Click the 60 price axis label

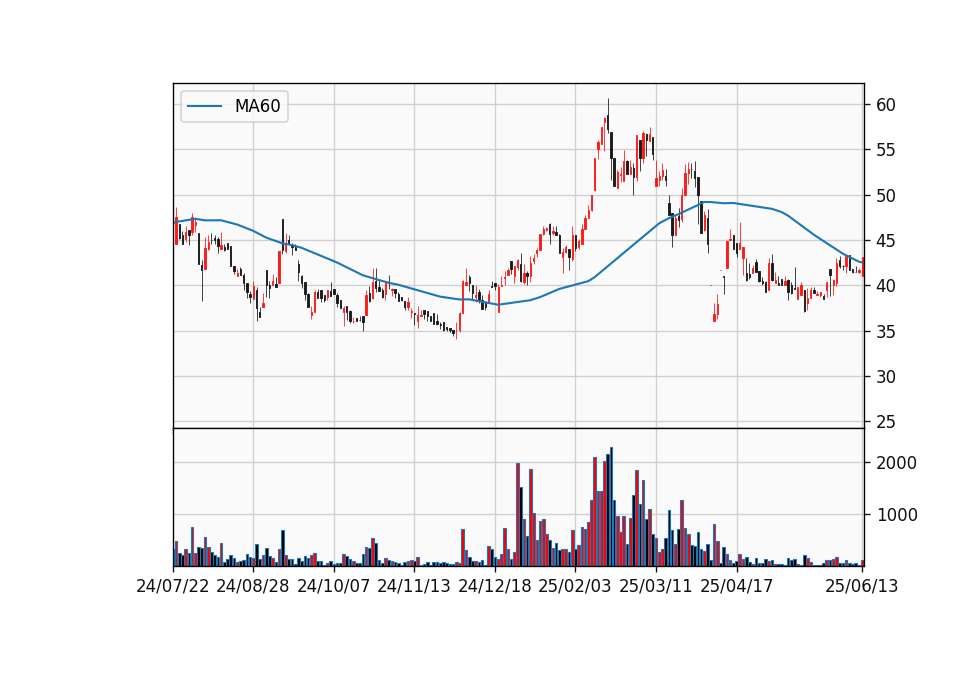[885, 105]
